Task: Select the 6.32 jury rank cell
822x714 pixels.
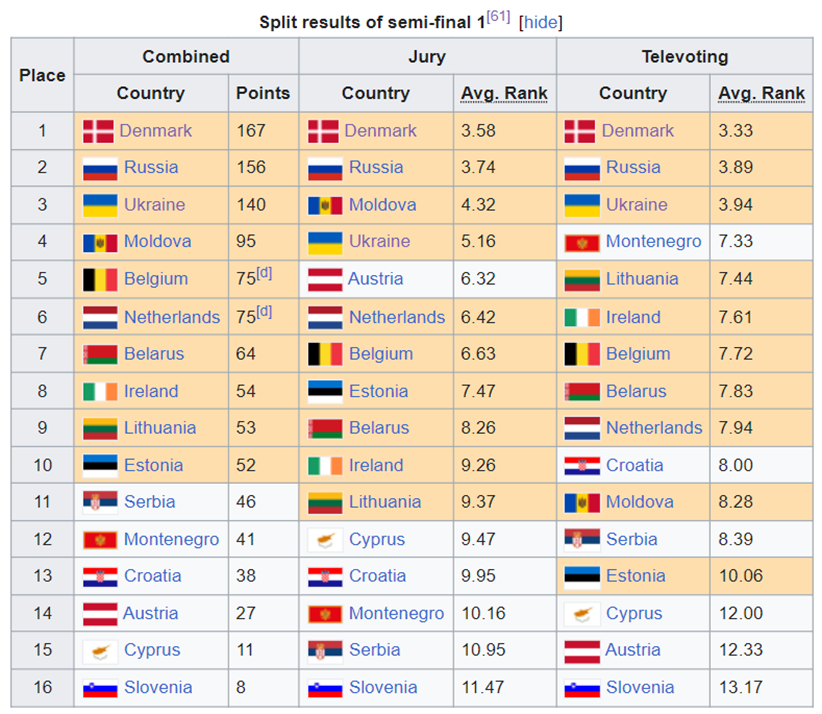Action: point(505,279)
